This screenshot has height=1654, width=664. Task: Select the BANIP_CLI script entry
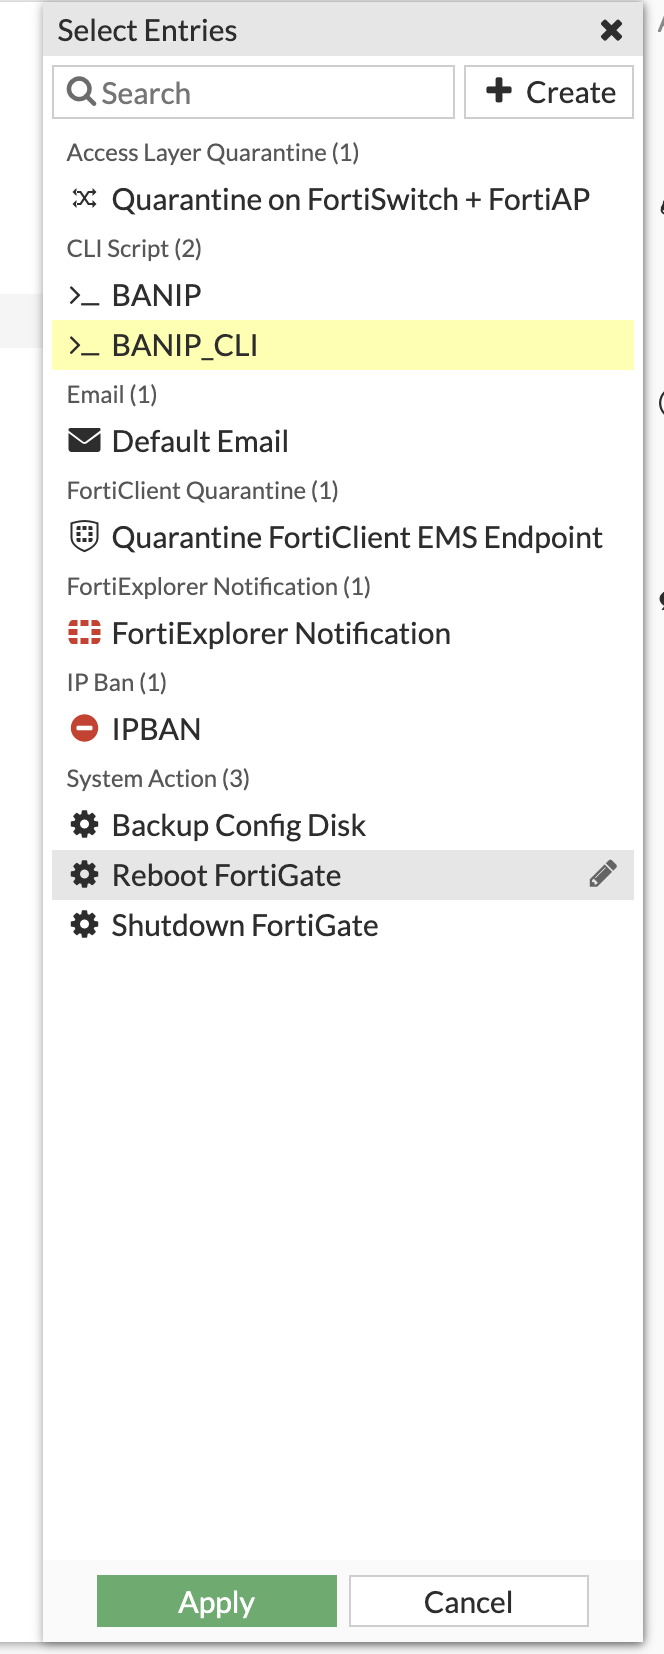[x=343, y=345]
